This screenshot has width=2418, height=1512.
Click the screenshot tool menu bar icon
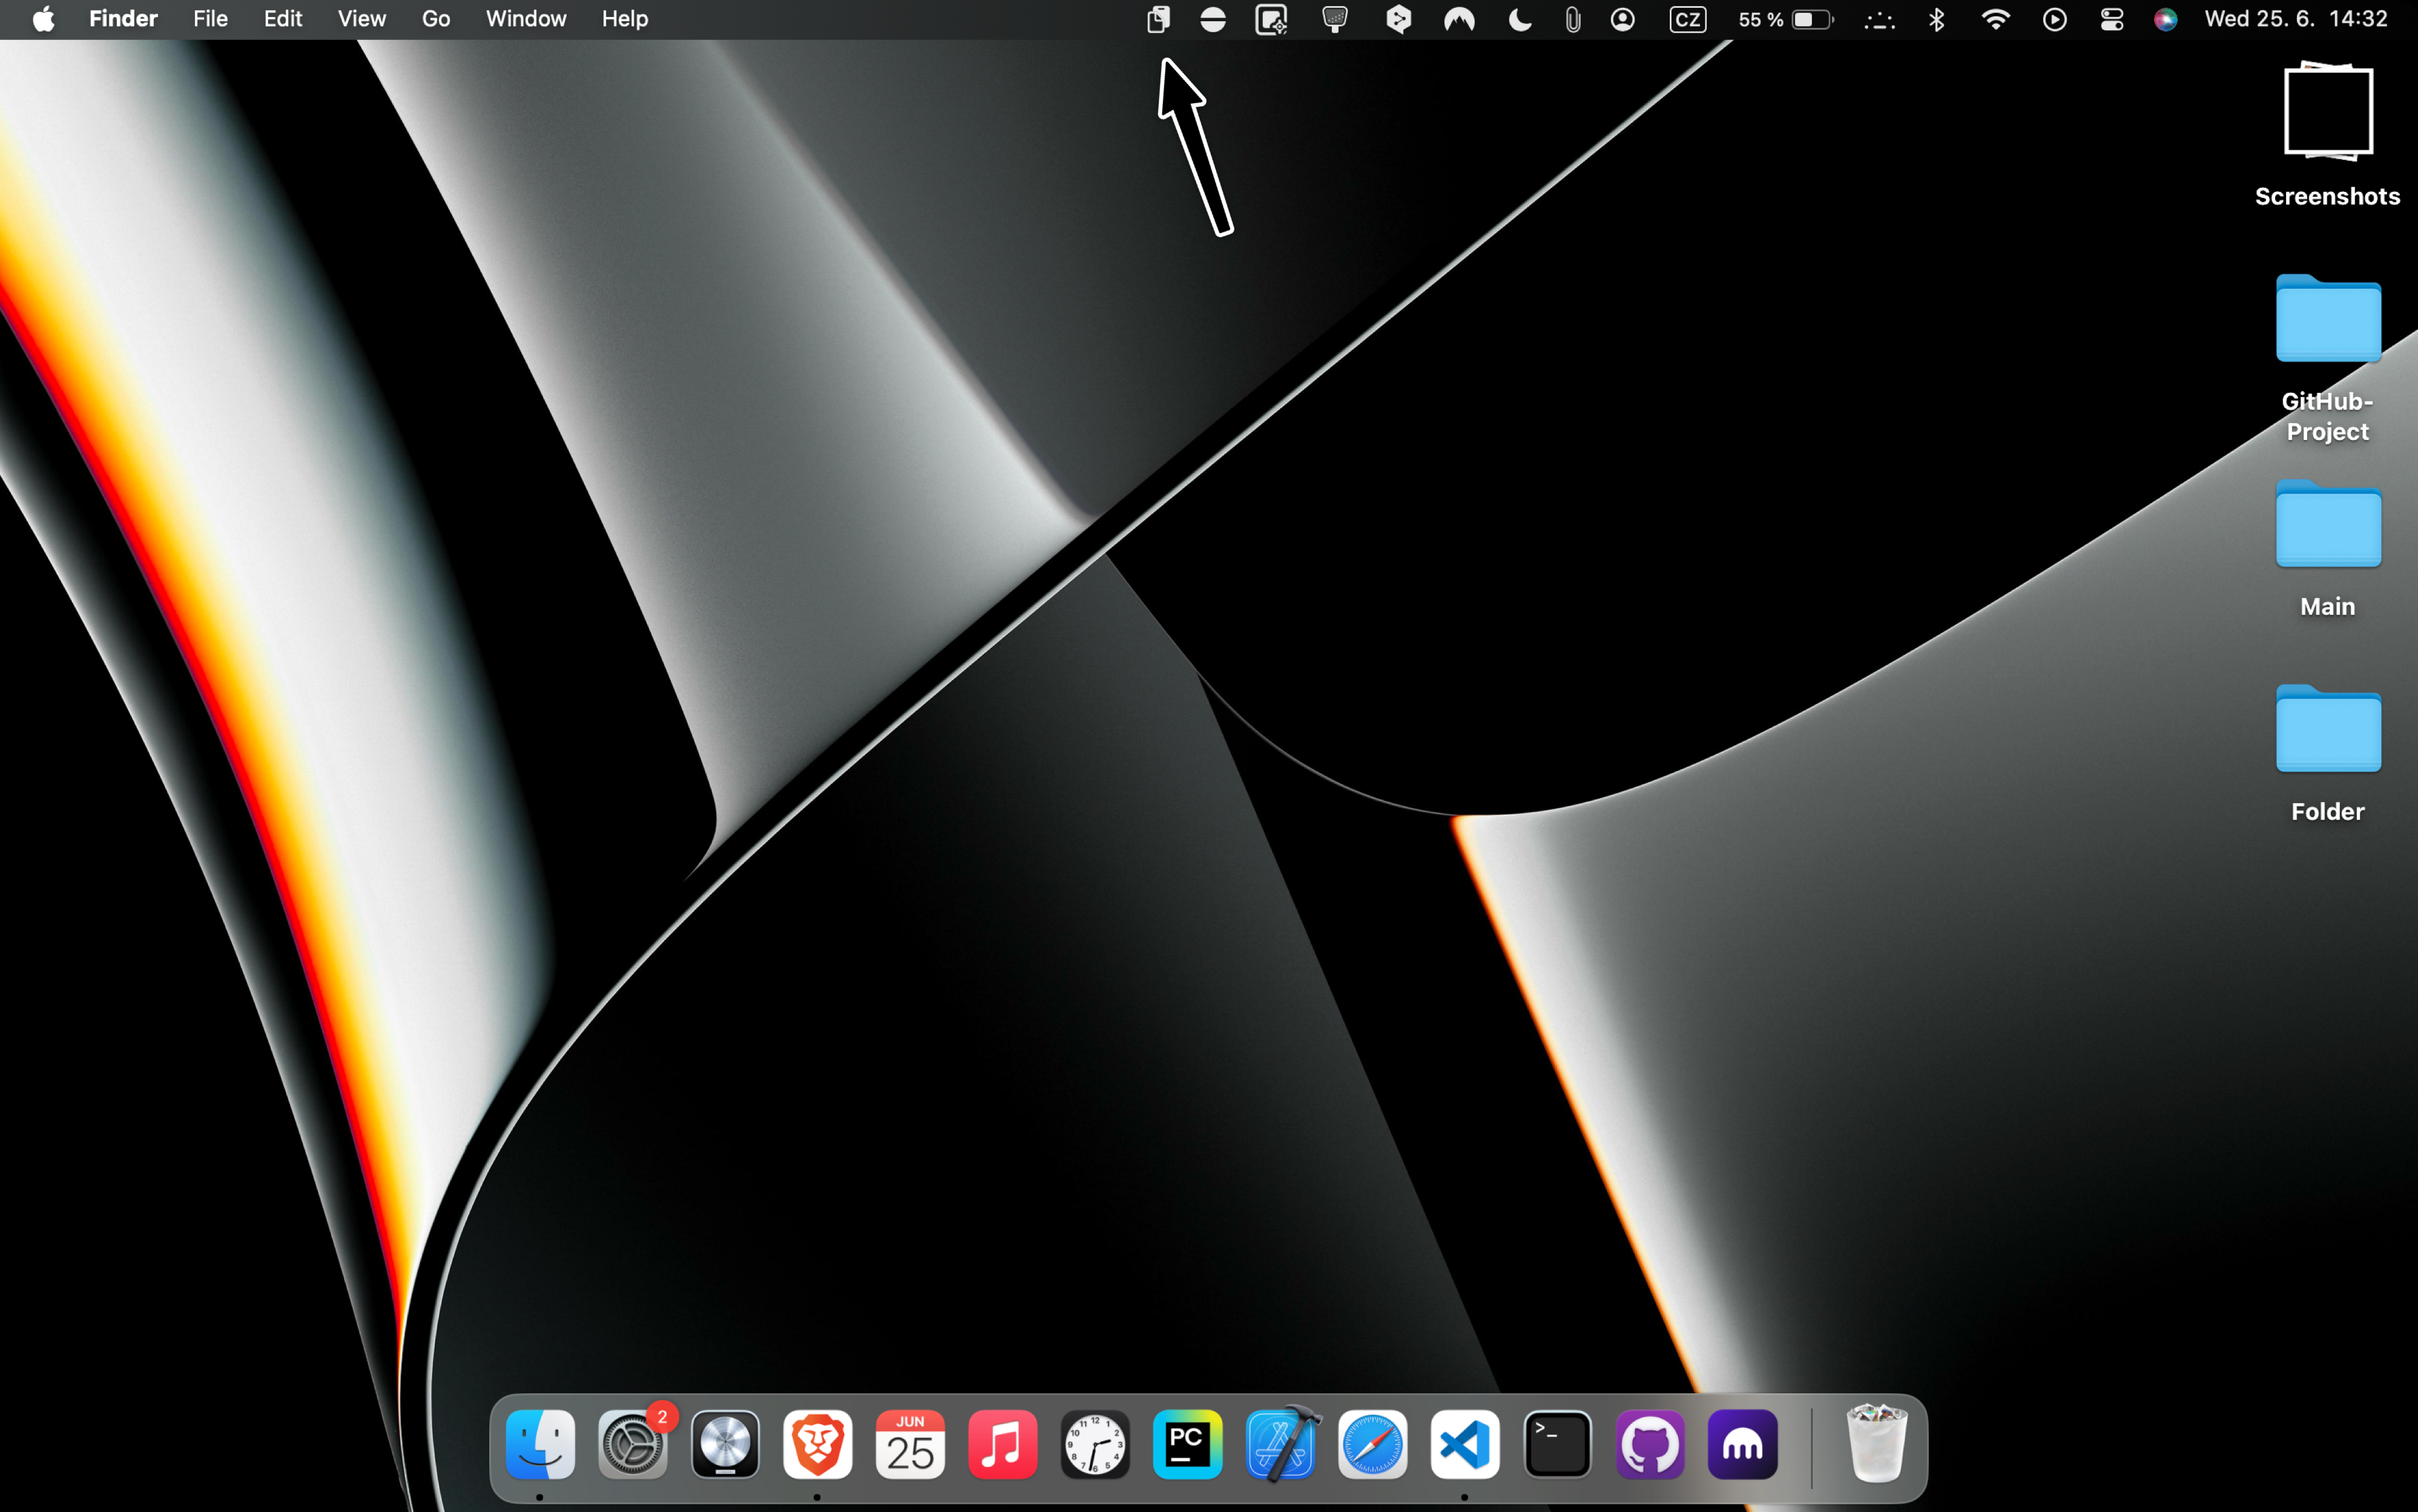(1271, 19)
